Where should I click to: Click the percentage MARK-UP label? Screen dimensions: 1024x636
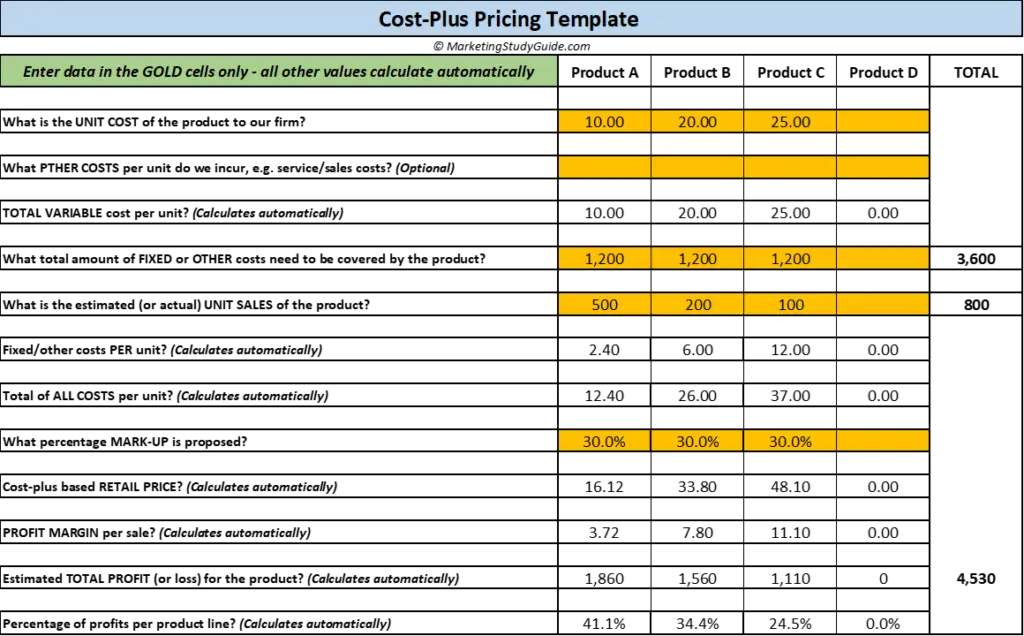pos(125,441)
